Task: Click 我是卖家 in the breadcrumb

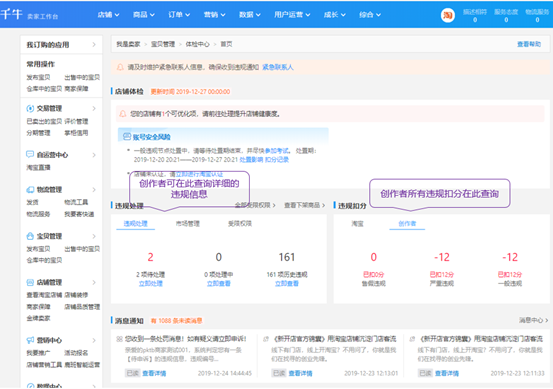Action: coord(128,44)
